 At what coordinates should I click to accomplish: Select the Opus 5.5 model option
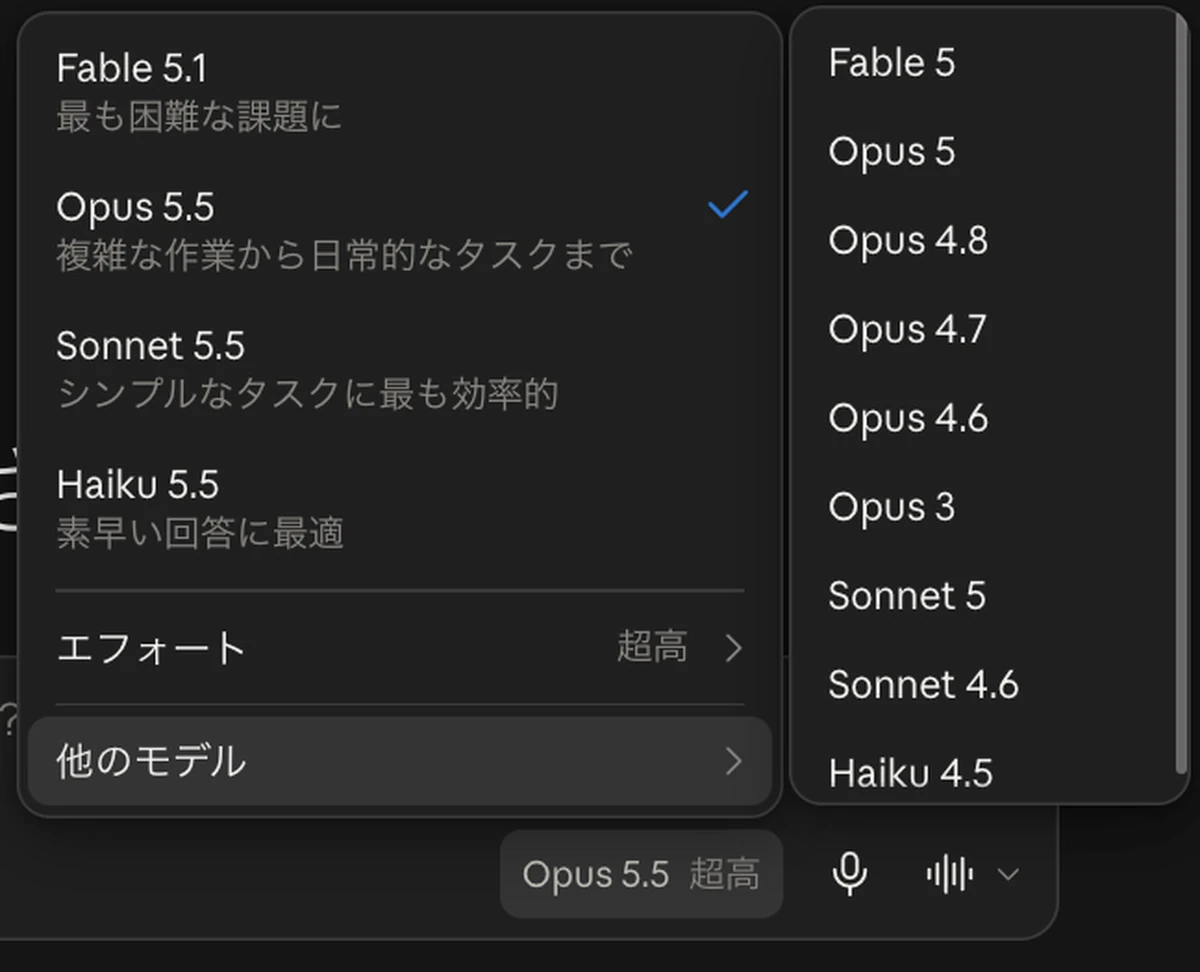tap(400, 230)
